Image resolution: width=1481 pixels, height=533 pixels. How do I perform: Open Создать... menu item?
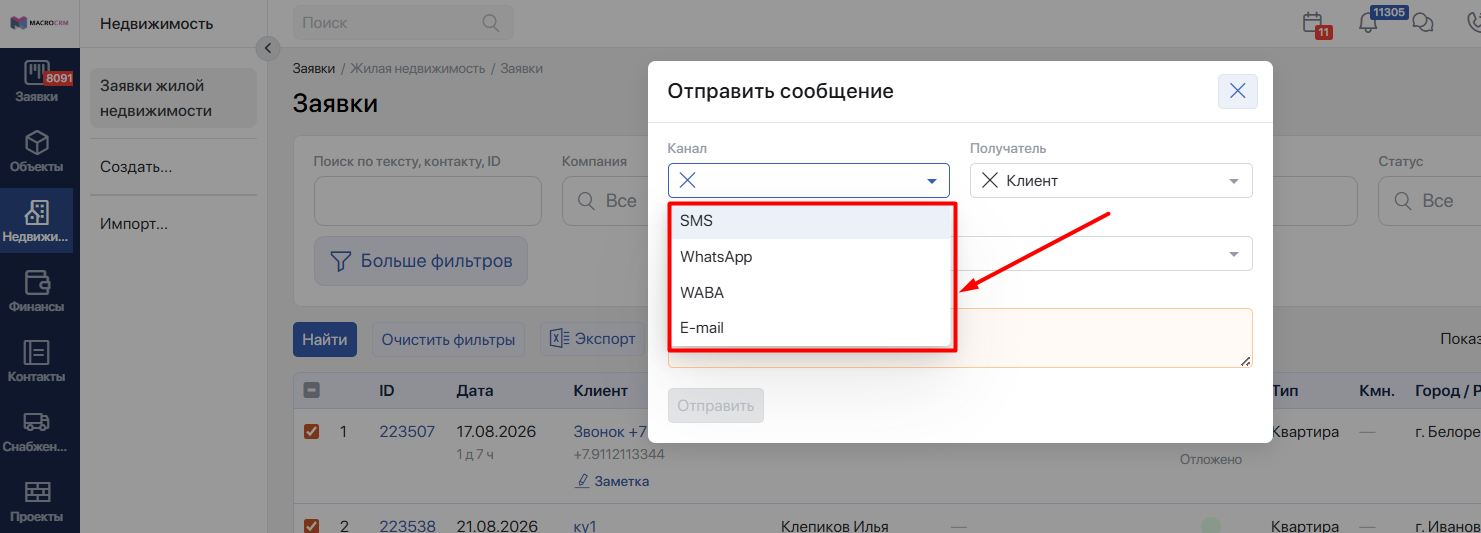(136, 167)
